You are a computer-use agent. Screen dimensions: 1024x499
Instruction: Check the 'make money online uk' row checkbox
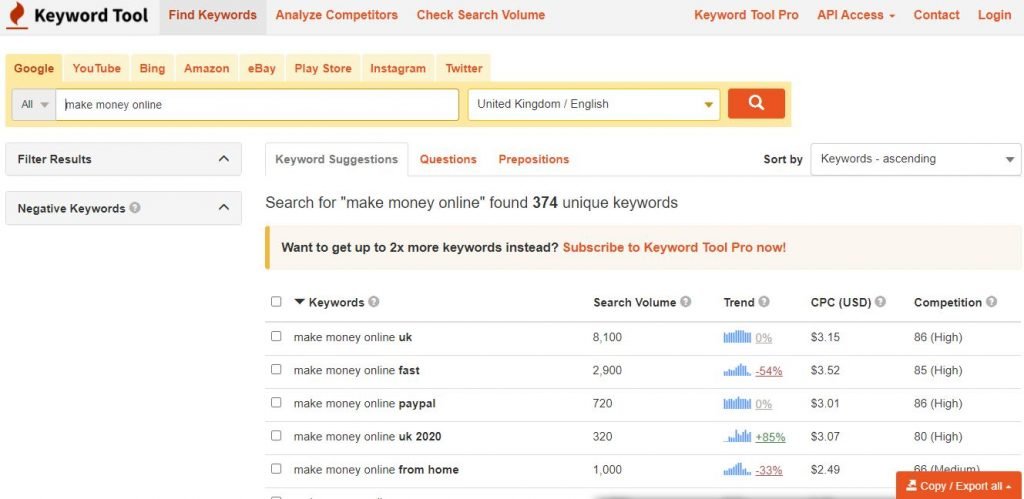(277, 337)
